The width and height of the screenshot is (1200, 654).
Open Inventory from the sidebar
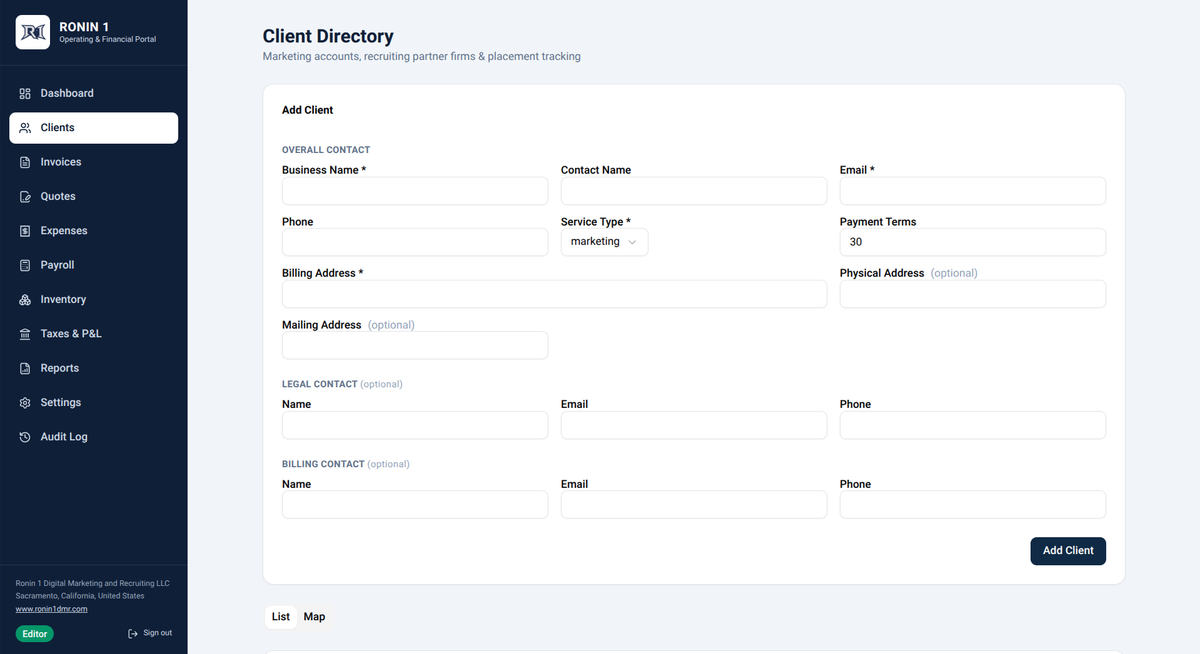[x=94, y=299]
